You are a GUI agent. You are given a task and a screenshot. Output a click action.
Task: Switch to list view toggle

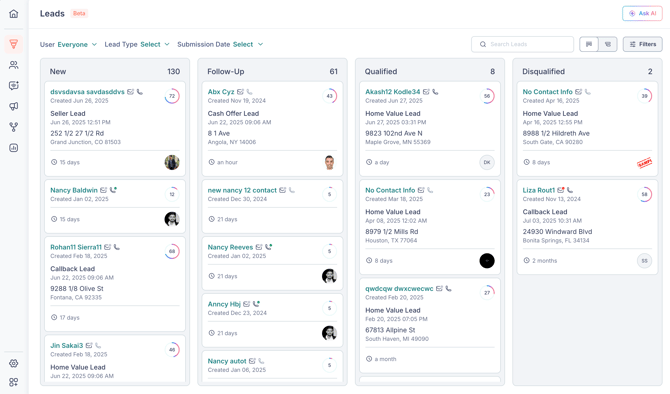(608, 44)
